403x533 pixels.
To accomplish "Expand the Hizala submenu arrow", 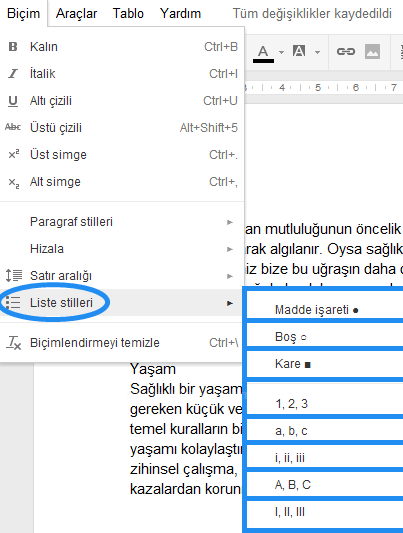I will coord(230,249).
